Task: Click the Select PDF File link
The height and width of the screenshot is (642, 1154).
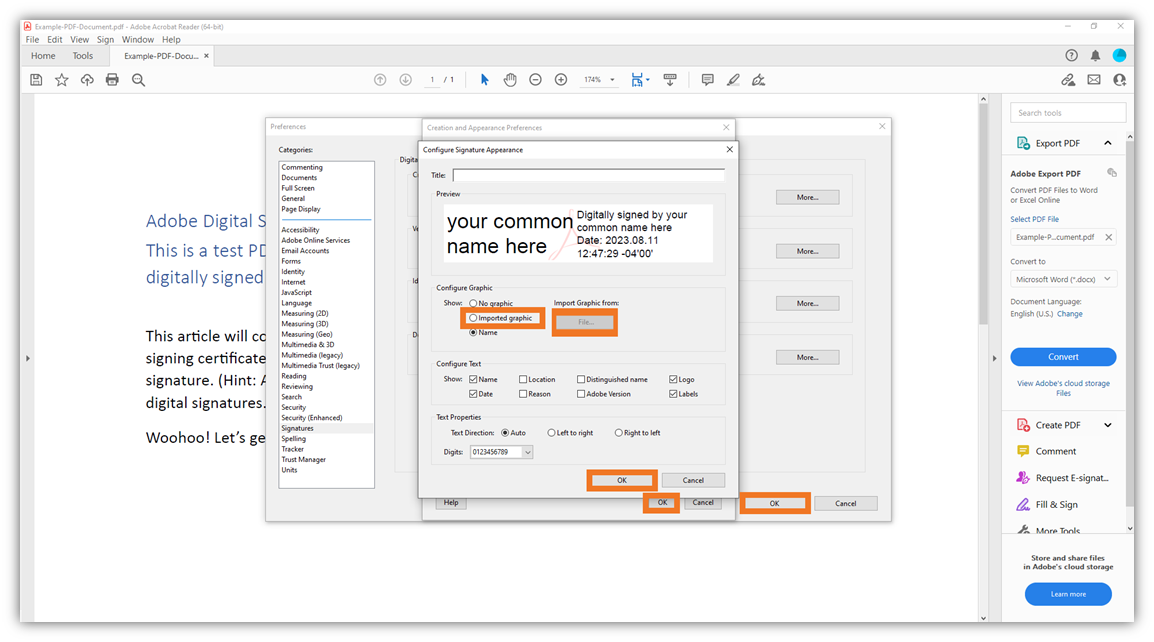Action: coord(1034,219)
